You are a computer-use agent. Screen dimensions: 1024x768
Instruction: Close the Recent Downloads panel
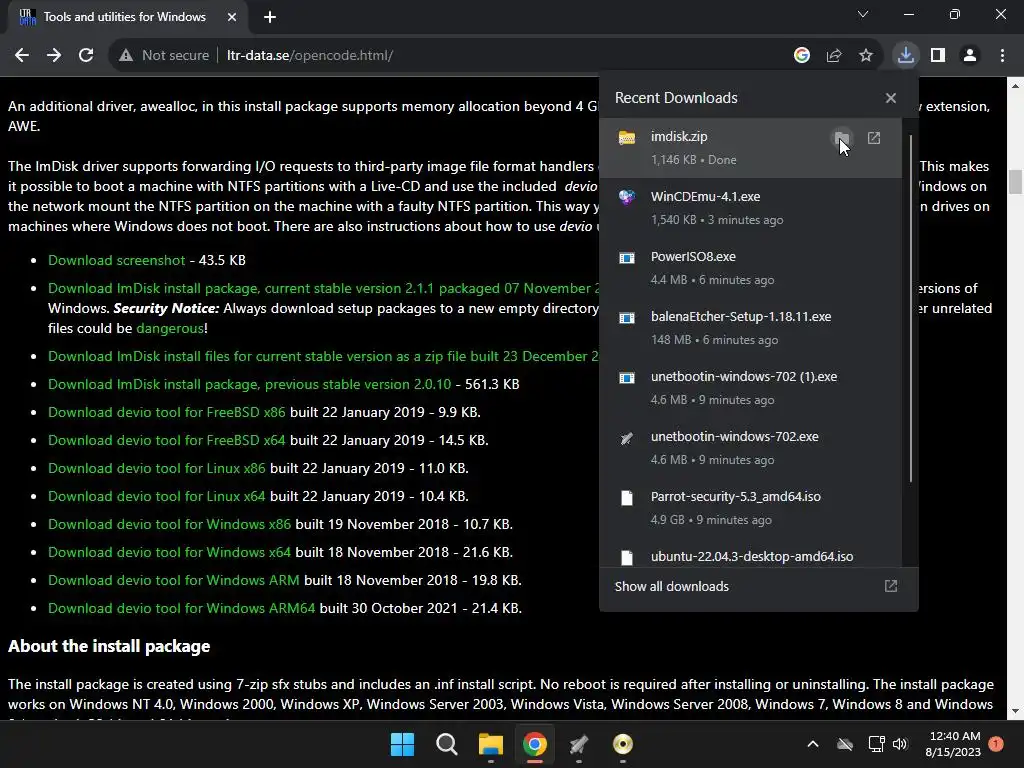891,98
